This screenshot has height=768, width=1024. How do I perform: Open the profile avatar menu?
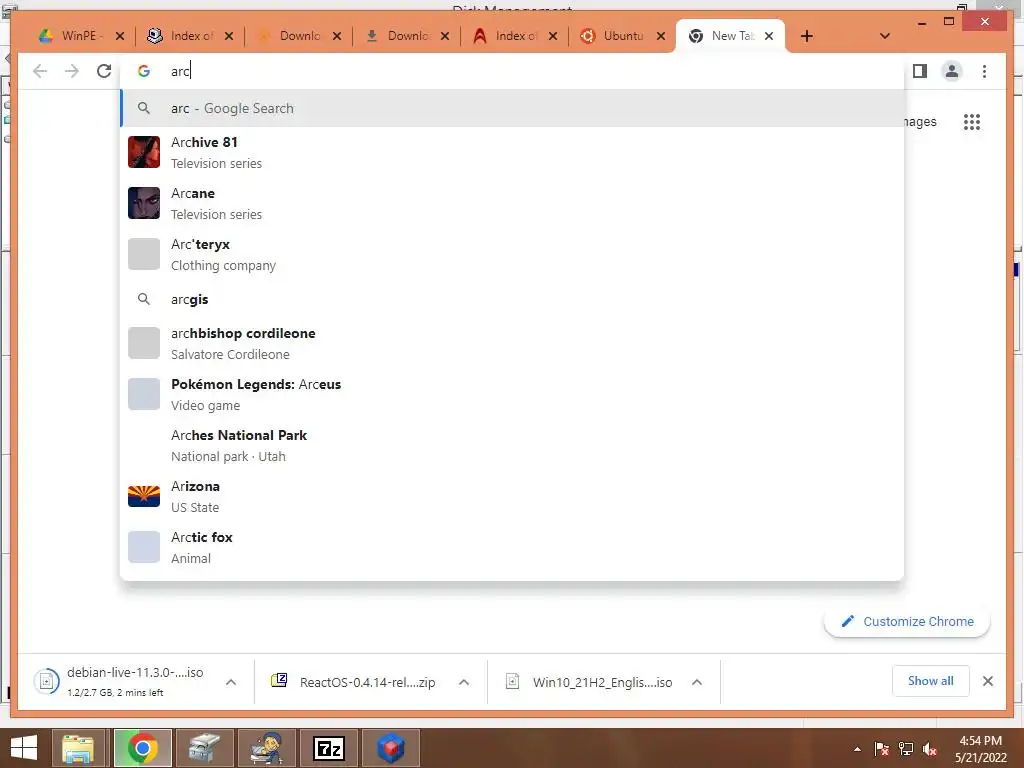(952, 71)
